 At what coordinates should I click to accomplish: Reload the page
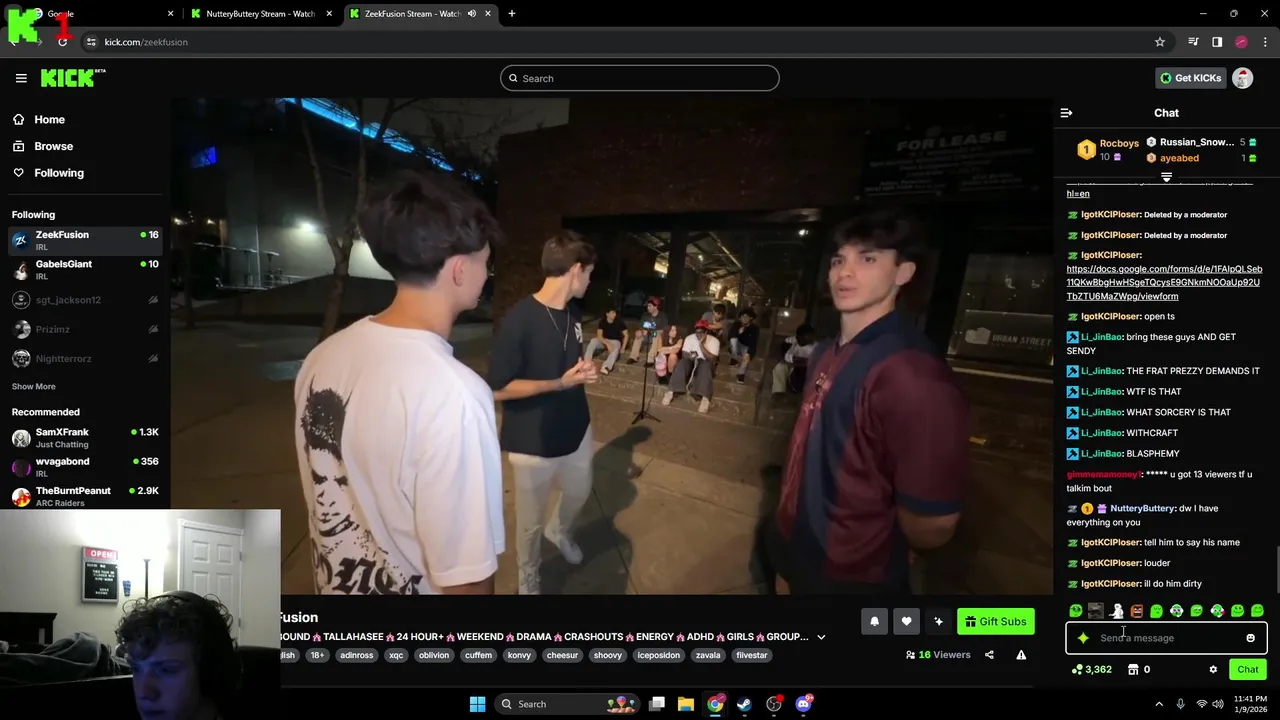[x=62, y=42]
